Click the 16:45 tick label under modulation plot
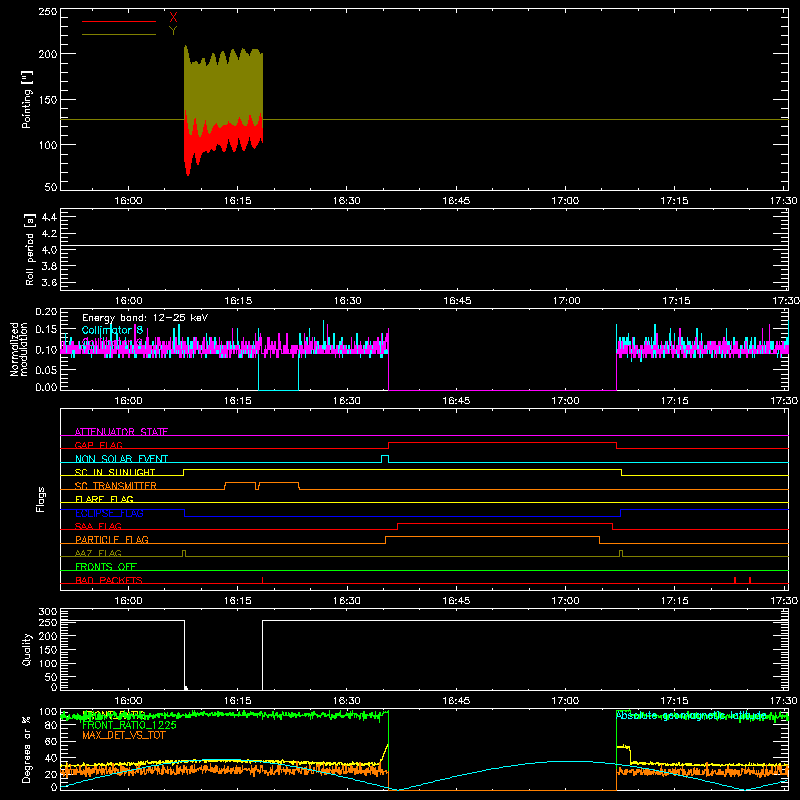 coord(456,401)
